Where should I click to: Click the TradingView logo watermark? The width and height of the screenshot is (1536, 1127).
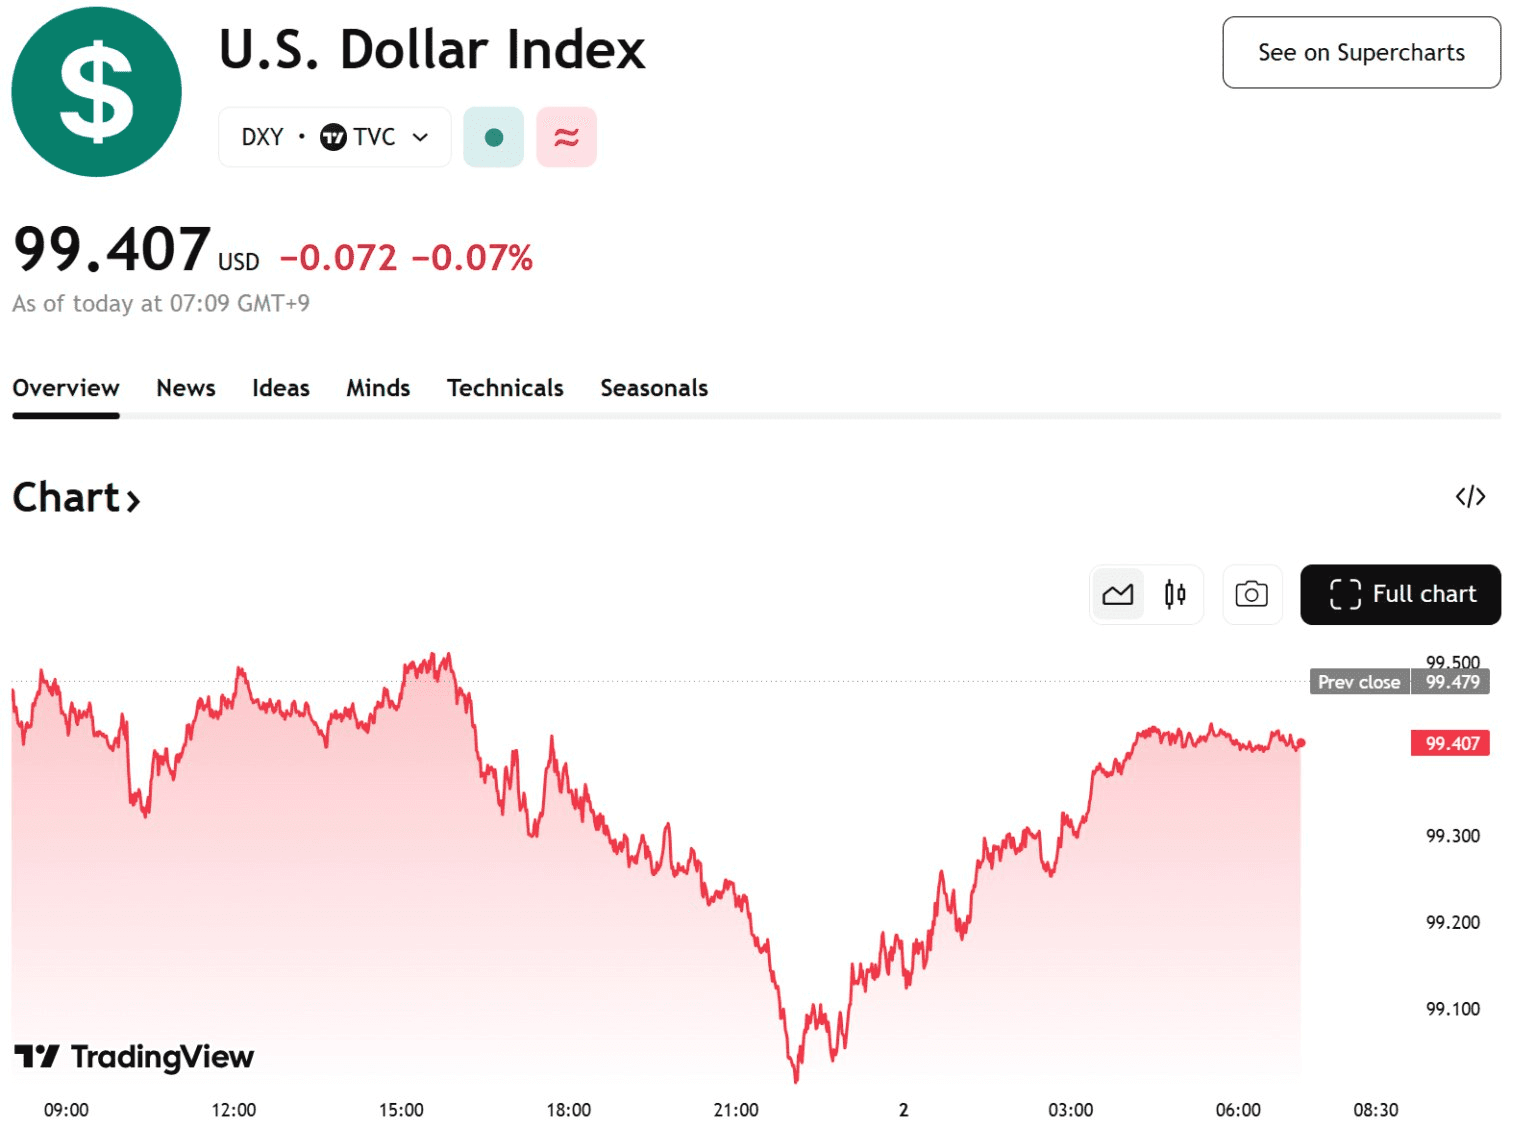[x=135, y=1056]
